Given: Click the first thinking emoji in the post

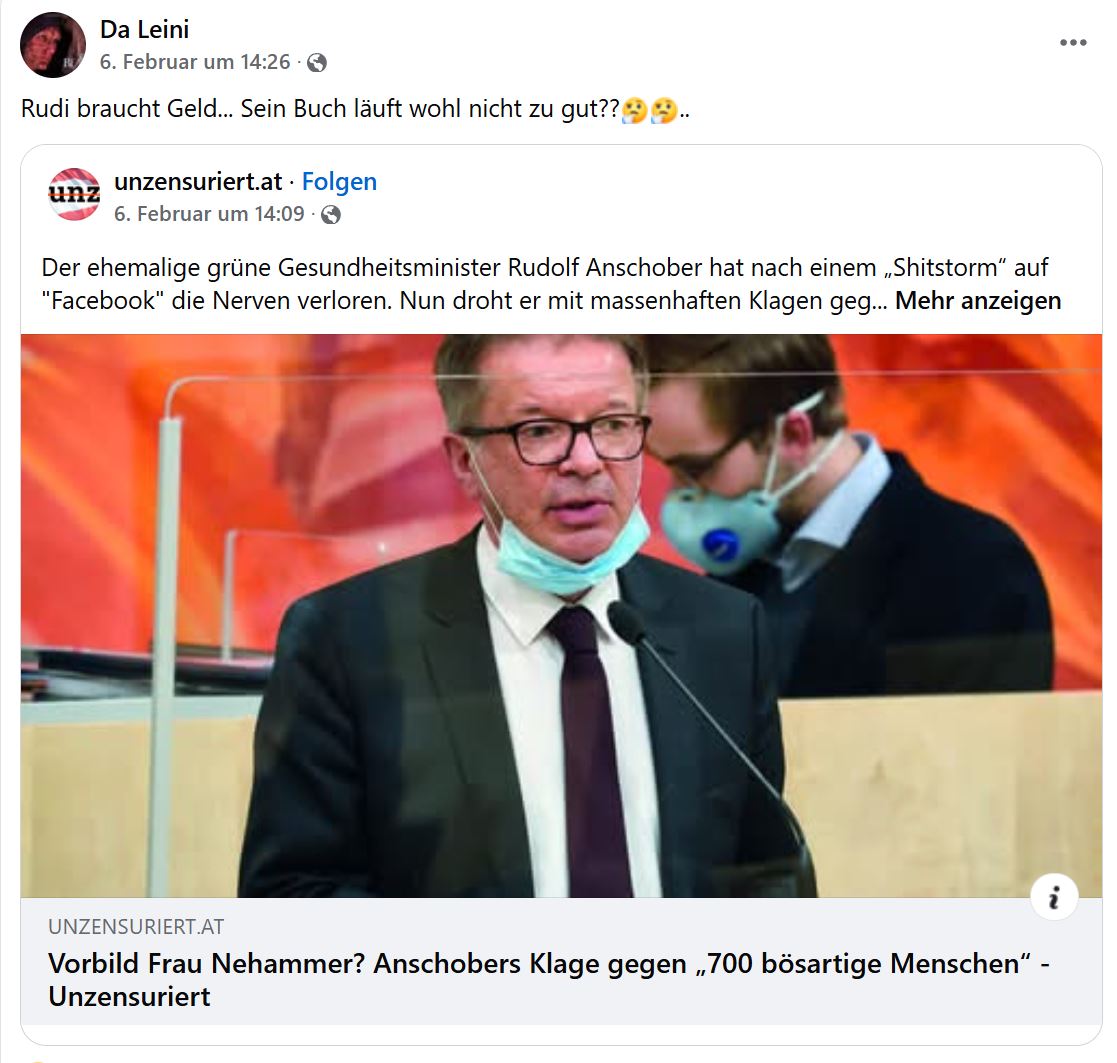Looking at the screenshot, I should pos(634,110).
